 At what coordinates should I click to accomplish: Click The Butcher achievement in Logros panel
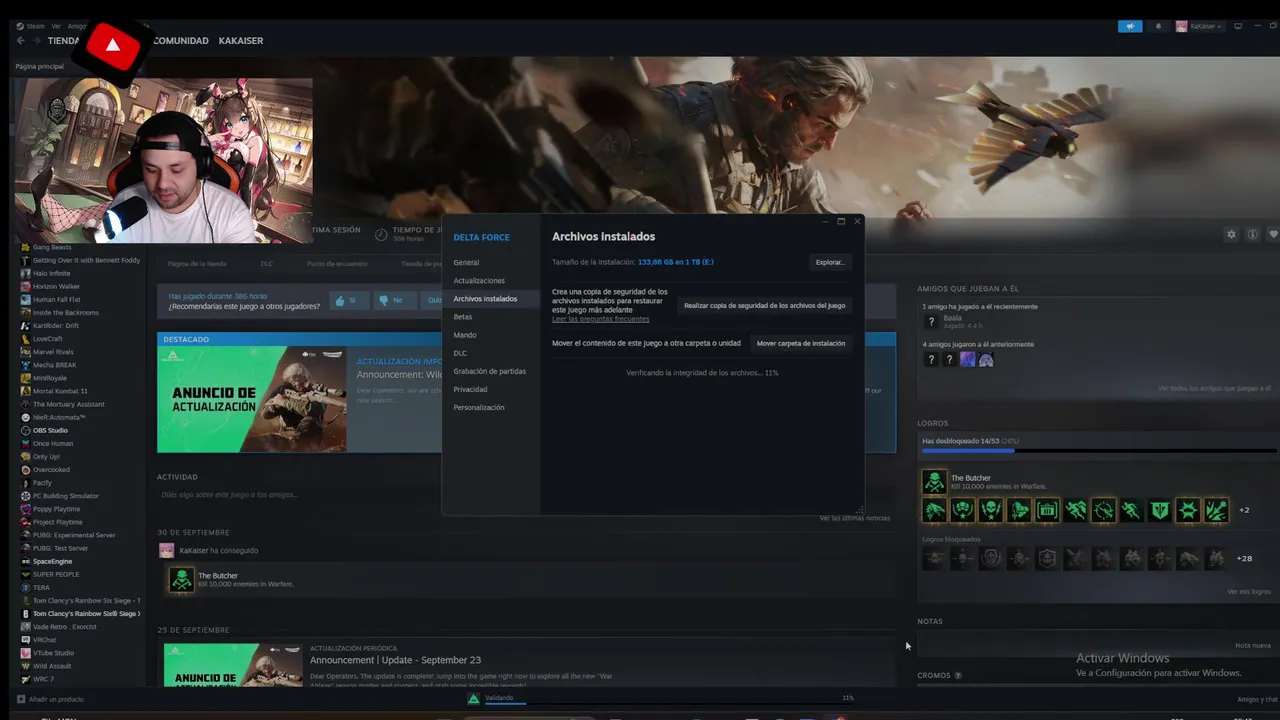pos(934,482)
